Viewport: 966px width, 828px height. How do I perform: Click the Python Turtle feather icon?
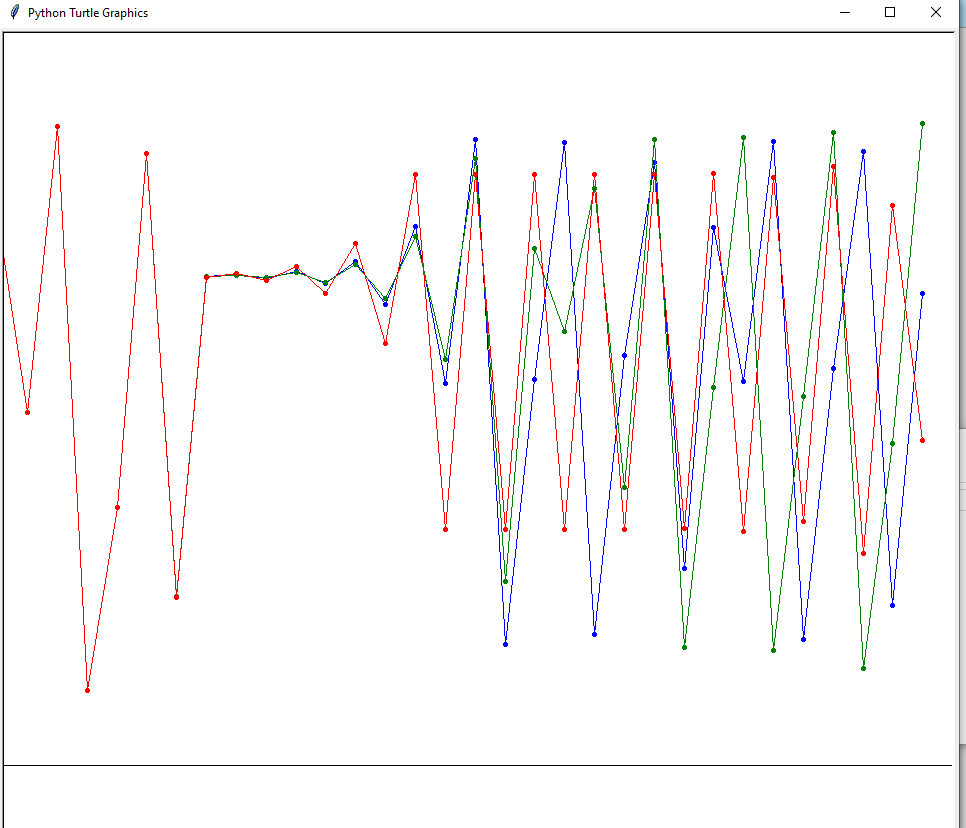pos(14,13)
